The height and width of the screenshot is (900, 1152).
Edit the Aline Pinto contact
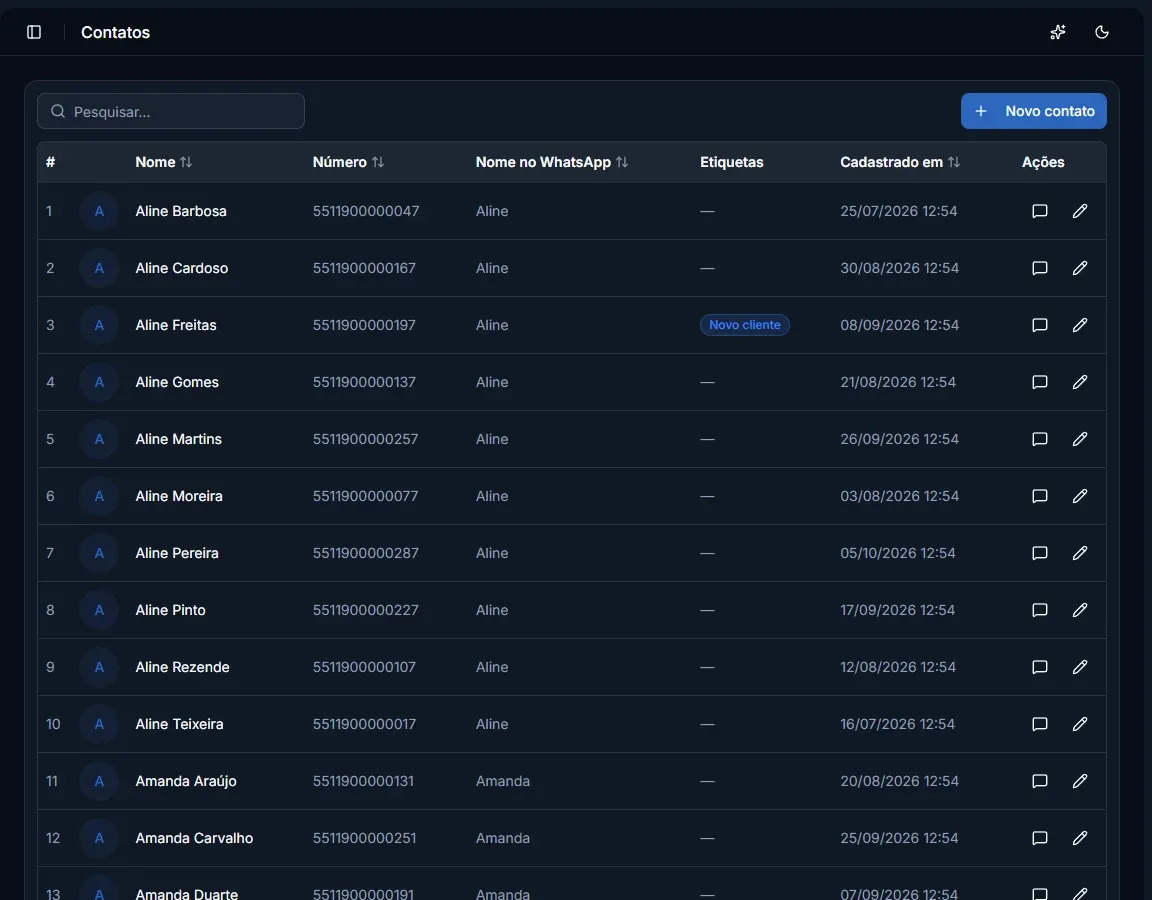click(x=1079, y=610)
